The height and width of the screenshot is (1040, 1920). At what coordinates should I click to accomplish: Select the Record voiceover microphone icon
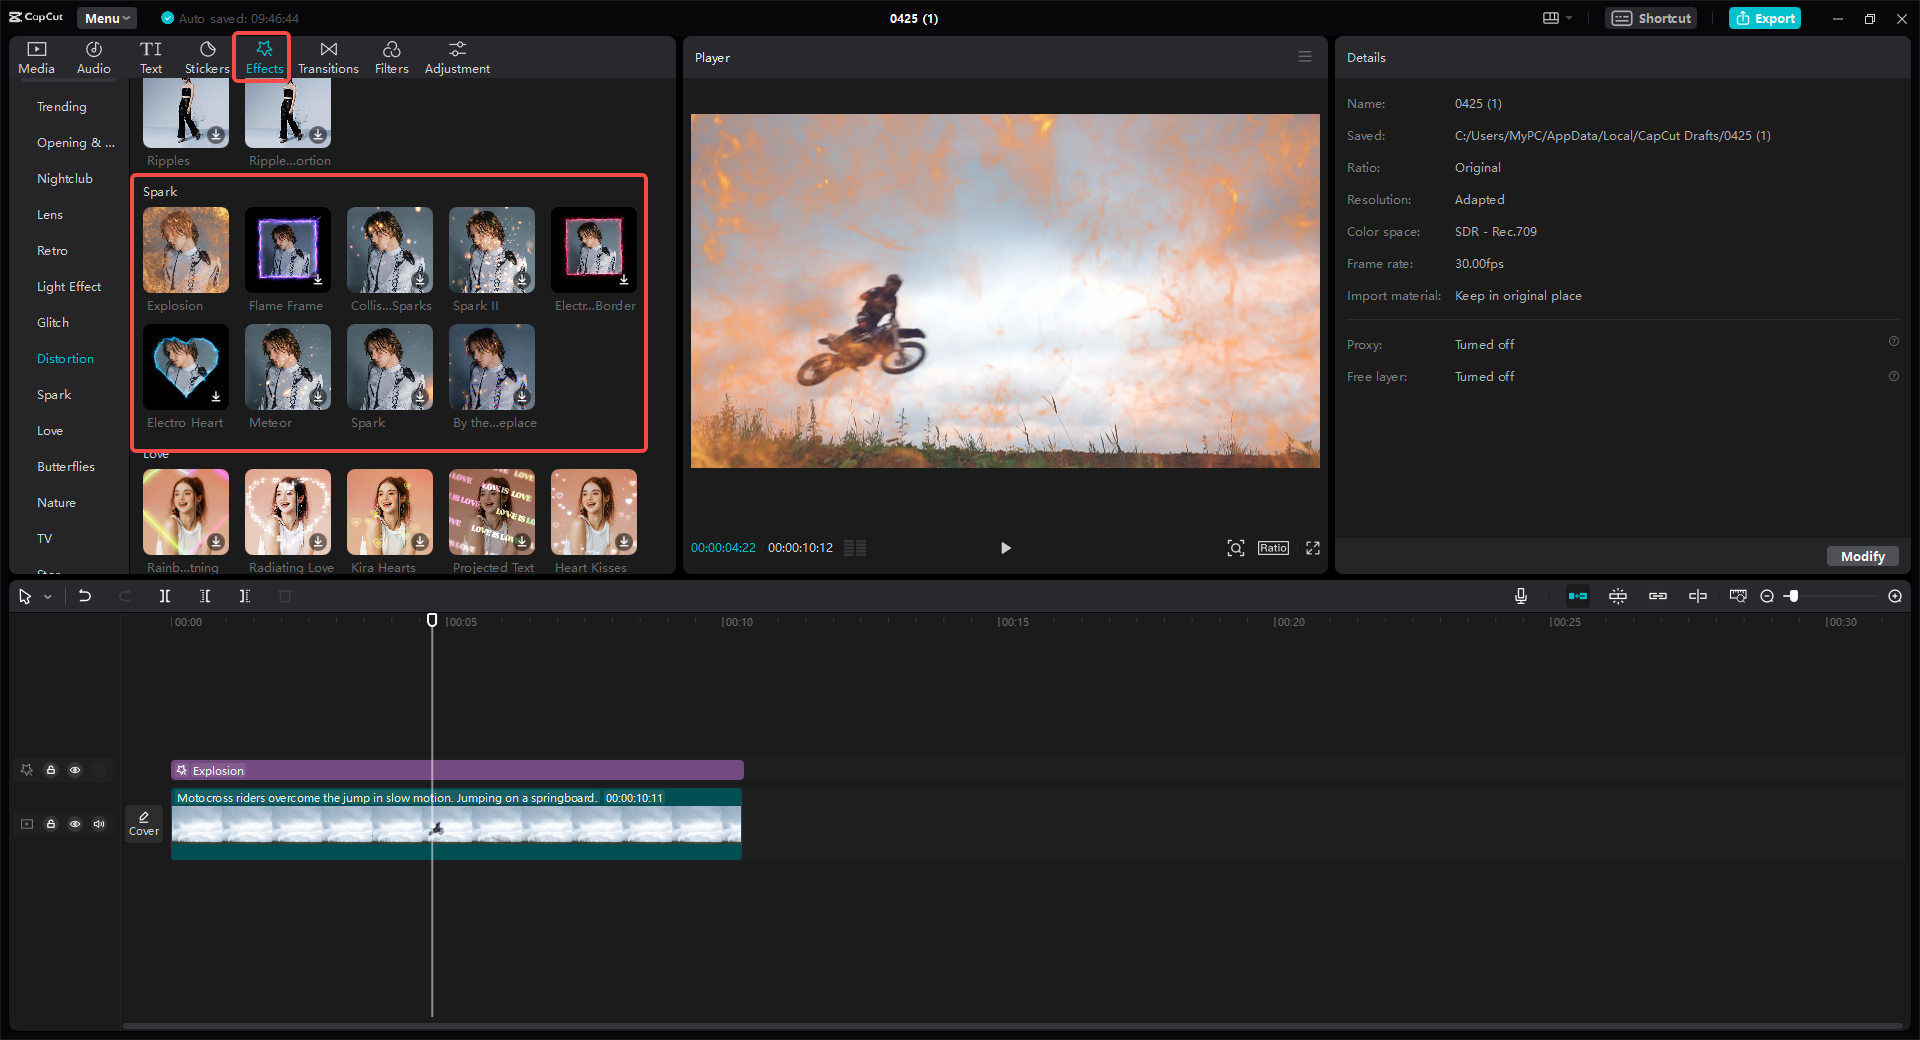1520,596
